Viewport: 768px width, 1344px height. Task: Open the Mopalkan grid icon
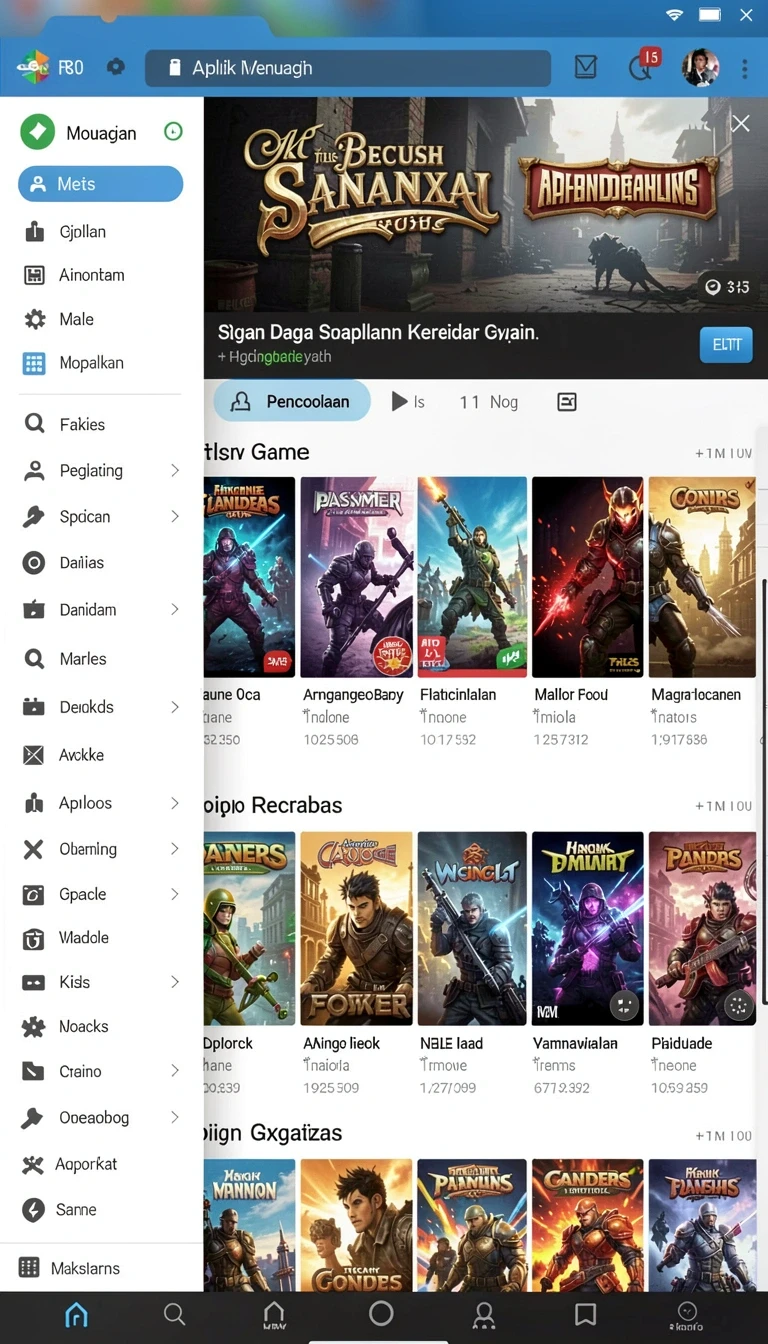[34, 363]
